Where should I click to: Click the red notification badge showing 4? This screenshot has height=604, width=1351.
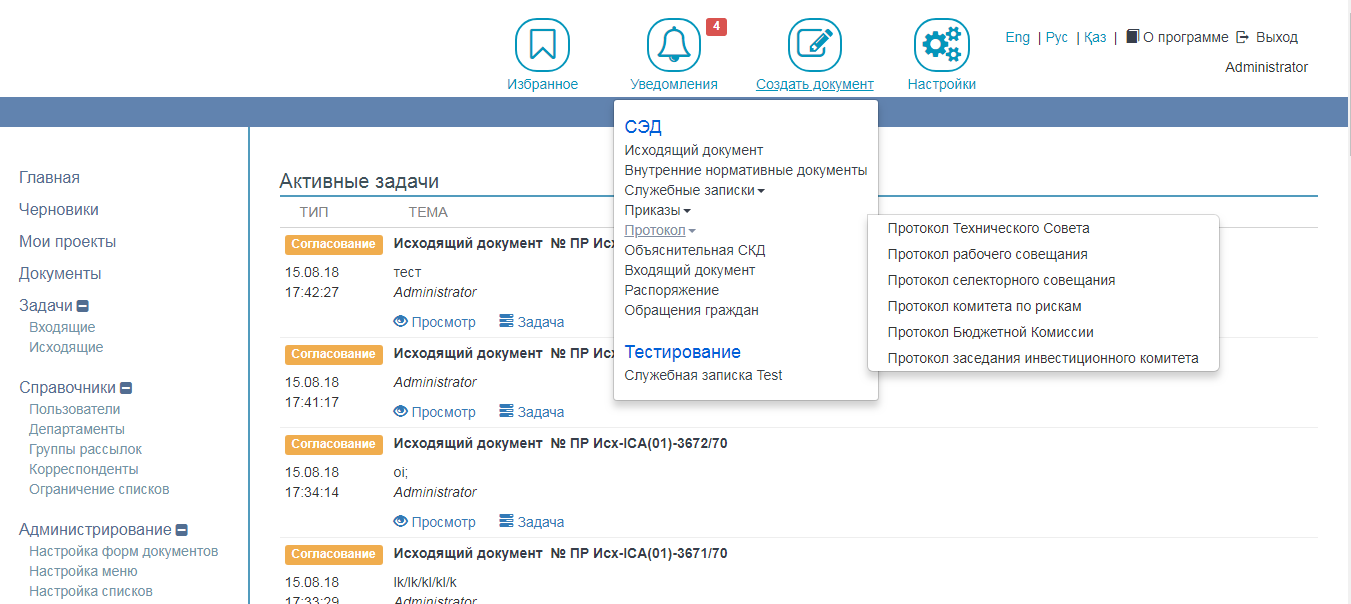click(716, 27)
